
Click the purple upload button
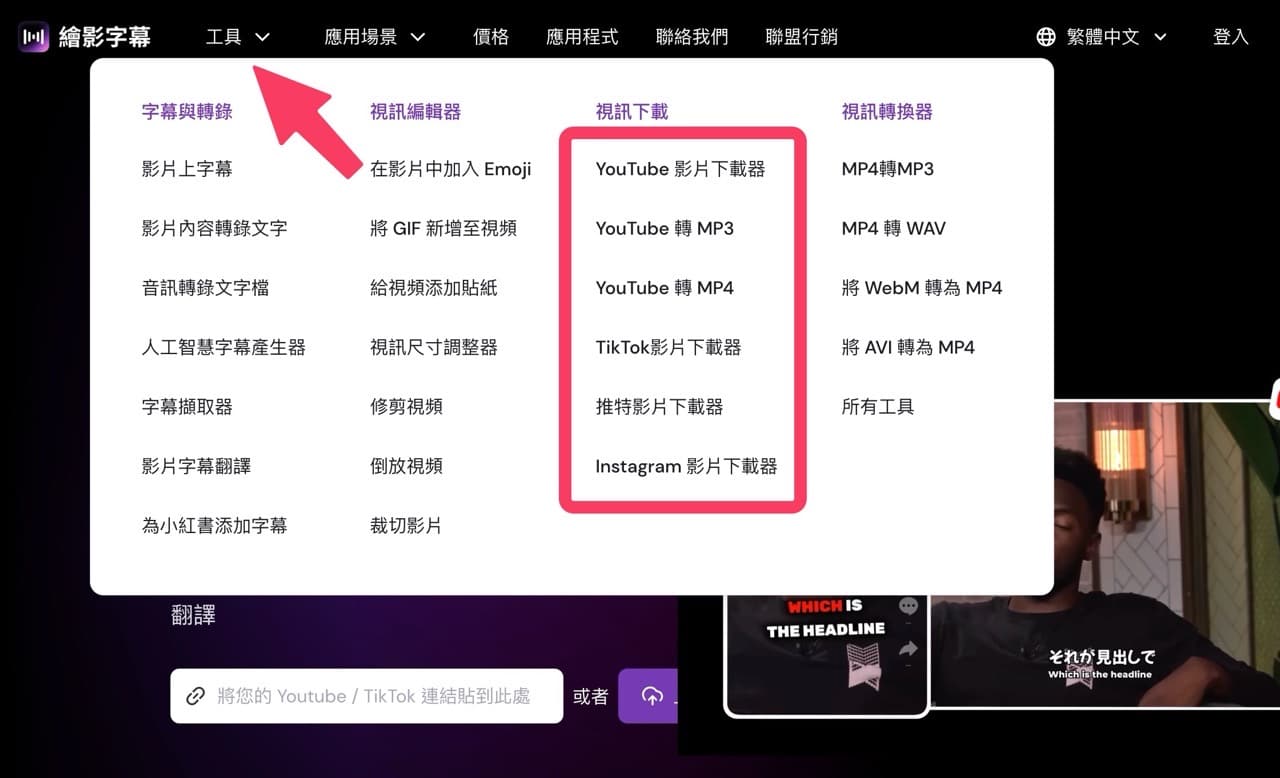click(x=648, y=696)
